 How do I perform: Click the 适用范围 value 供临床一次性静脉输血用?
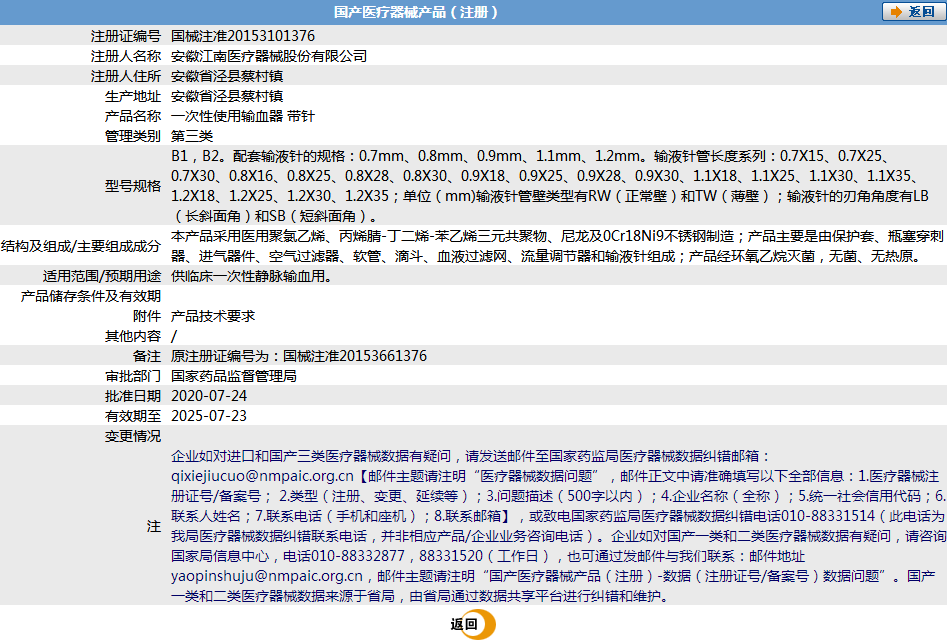coord(251,276)
